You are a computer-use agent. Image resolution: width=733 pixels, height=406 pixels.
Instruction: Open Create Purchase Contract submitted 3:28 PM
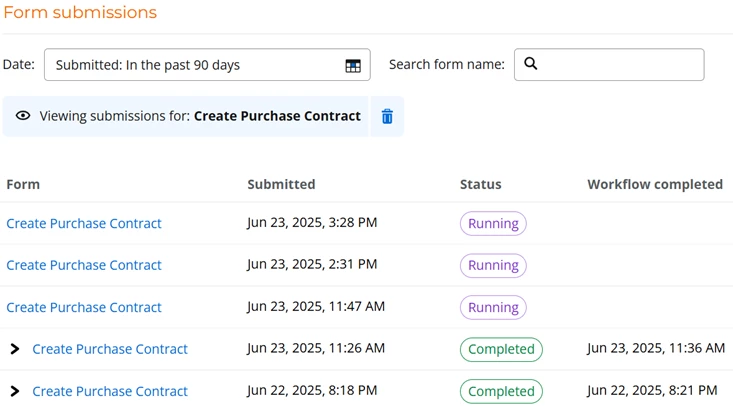(84, 223)
